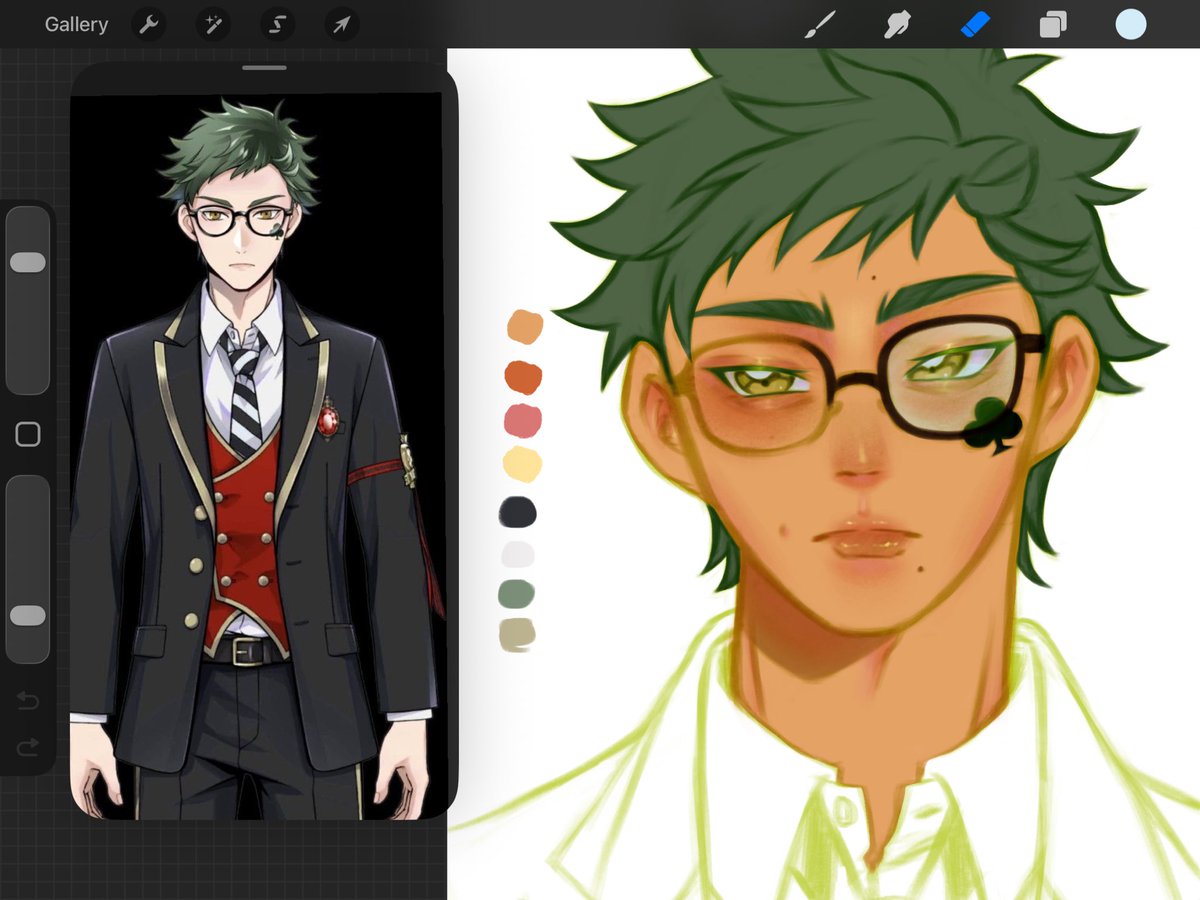The image size is (1200, 900).
Task: Open the Layers panel
Action: (x=1052, y=25)
